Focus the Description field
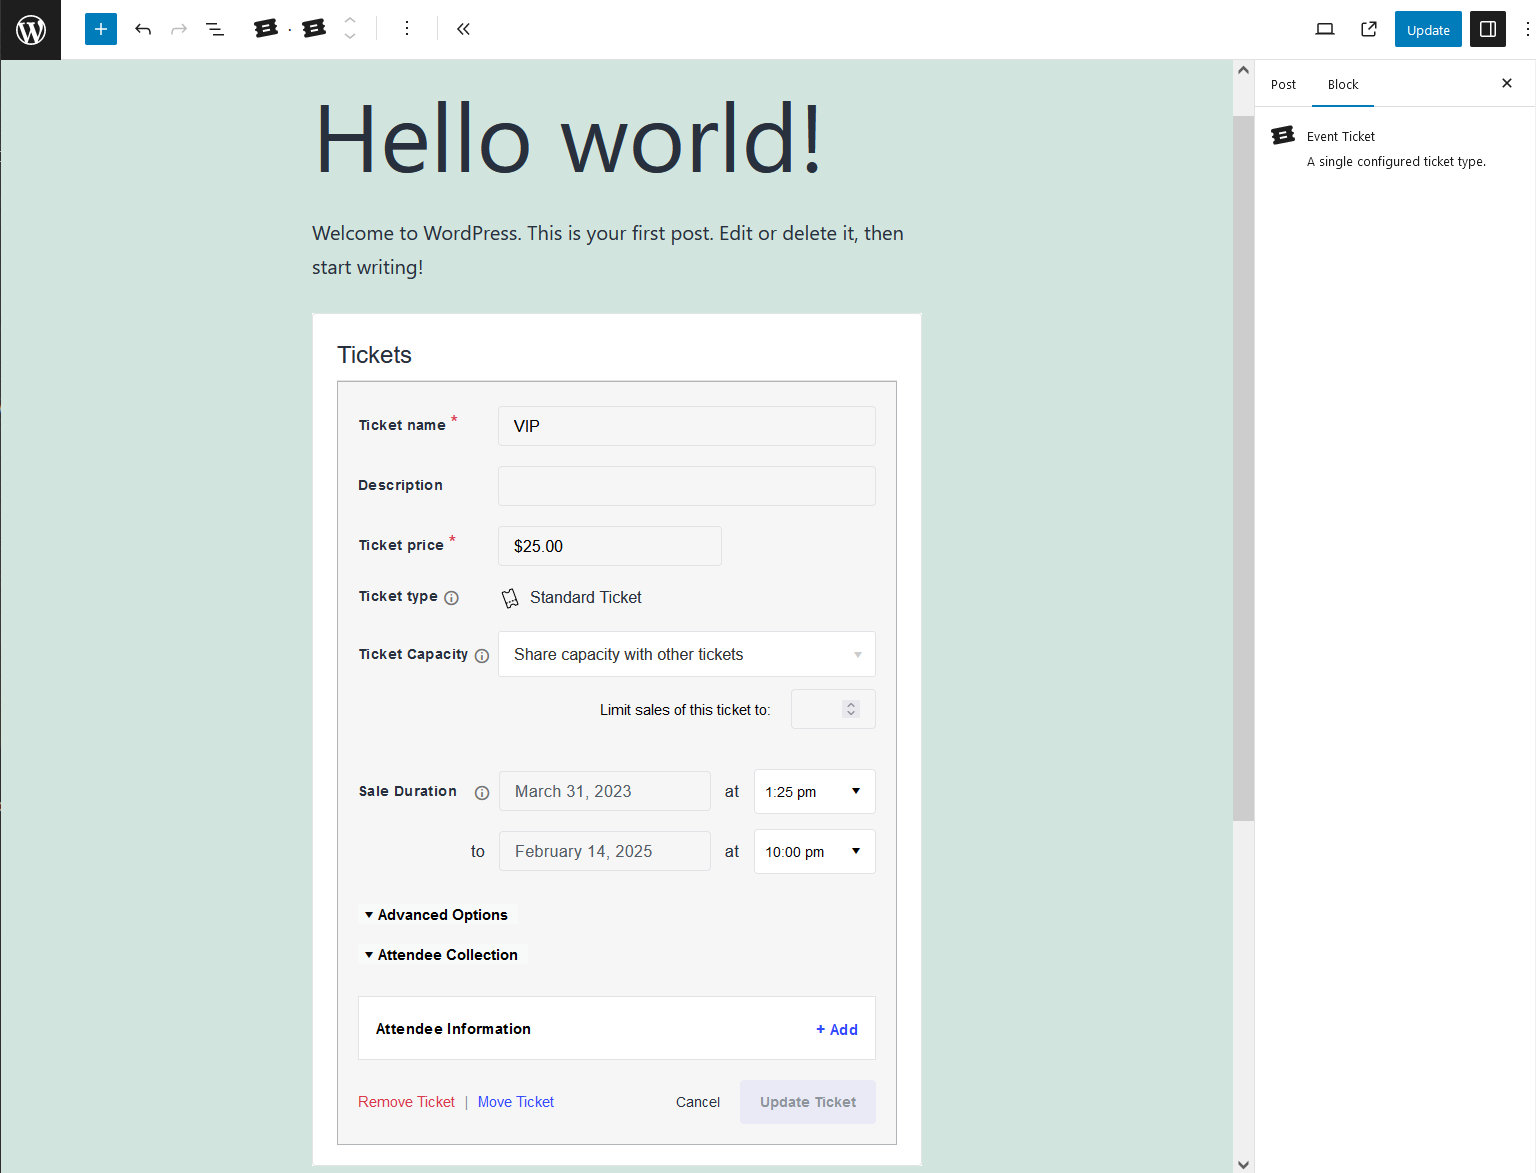The width and height of the screenshot is (1536, 1173). coord(687,486)
